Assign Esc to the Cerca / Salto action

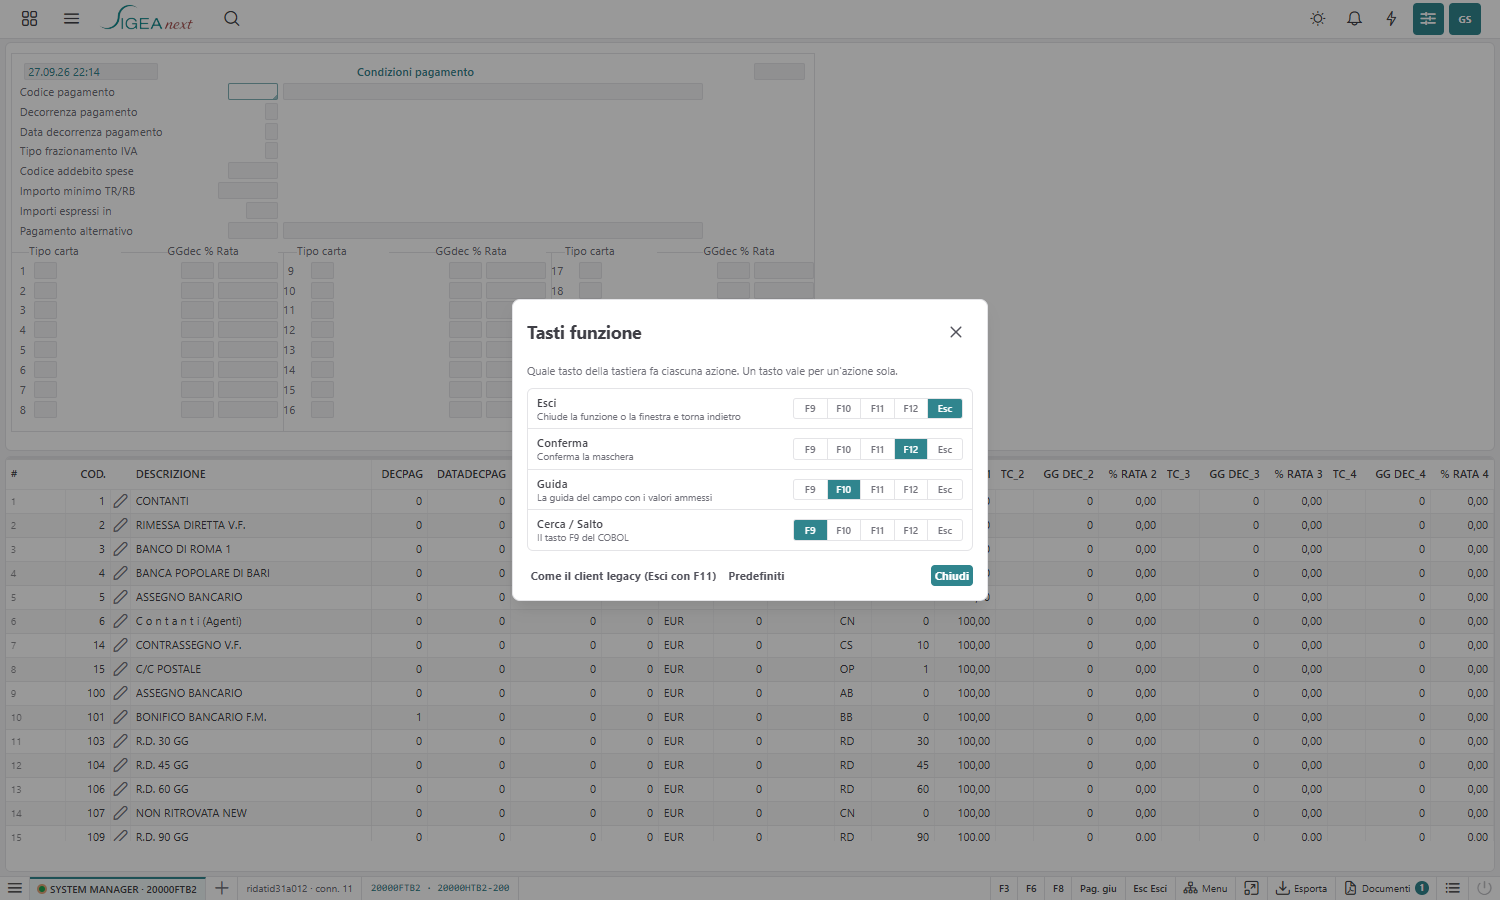click(945, 531)
